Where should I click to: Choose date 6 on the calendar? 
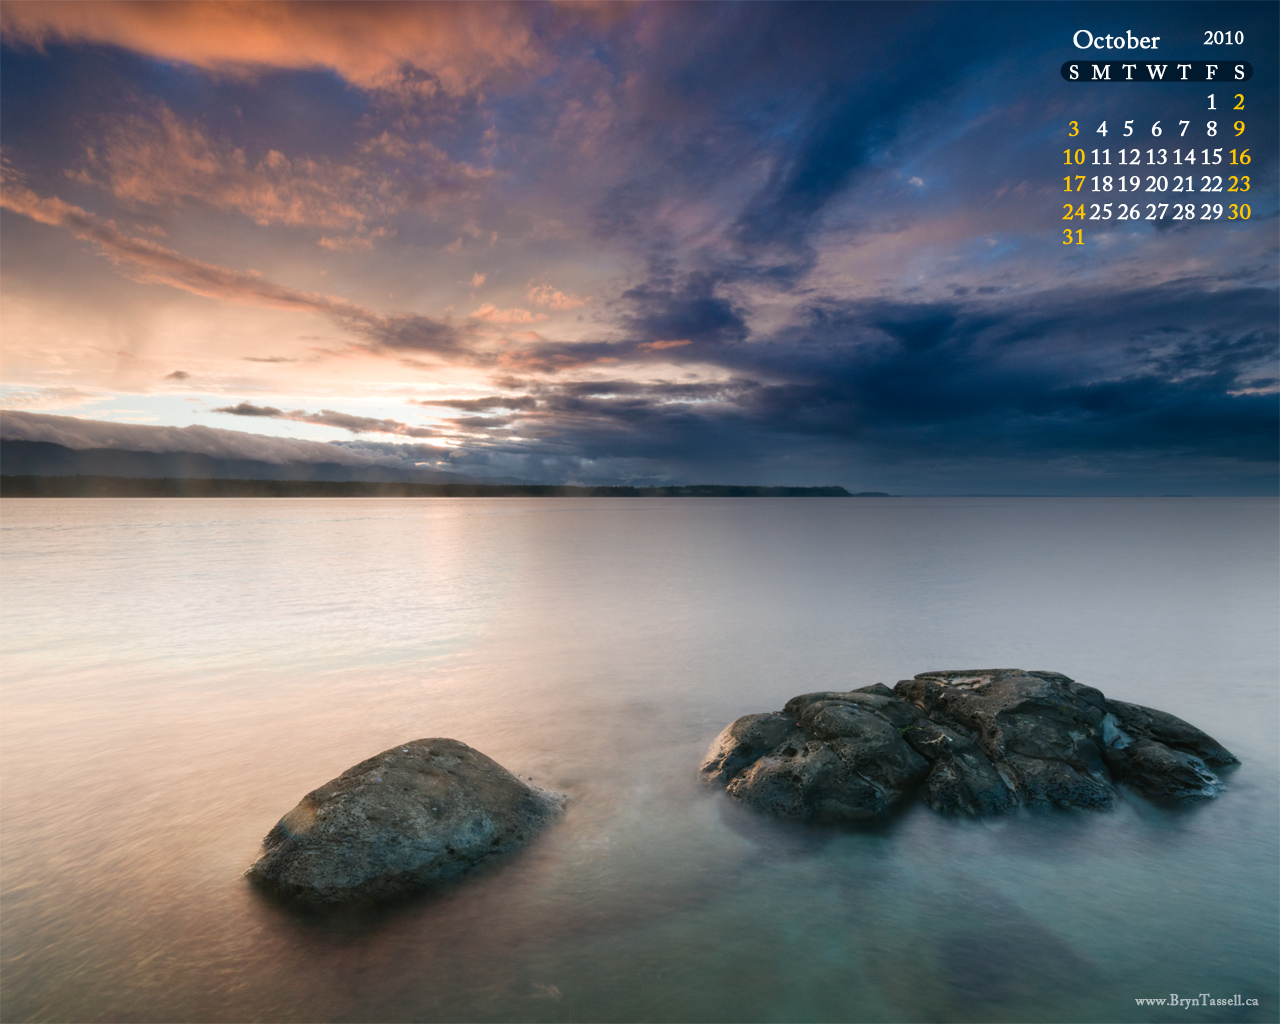[x=1156, y=129]
